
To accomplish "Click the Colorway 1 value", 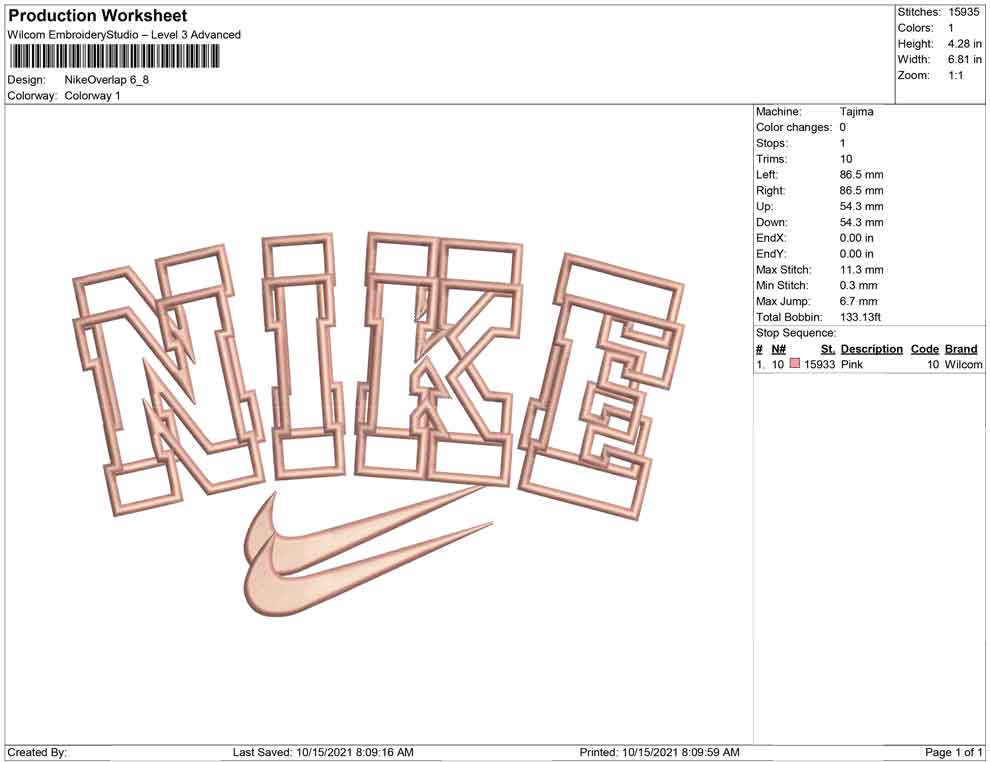I will (x=92, y=96).
